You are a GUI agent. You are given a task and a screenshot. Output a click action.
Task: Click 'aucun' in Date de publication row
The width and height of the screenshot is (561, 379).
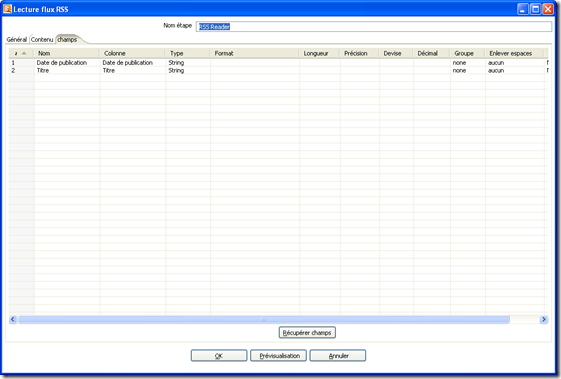496,63
